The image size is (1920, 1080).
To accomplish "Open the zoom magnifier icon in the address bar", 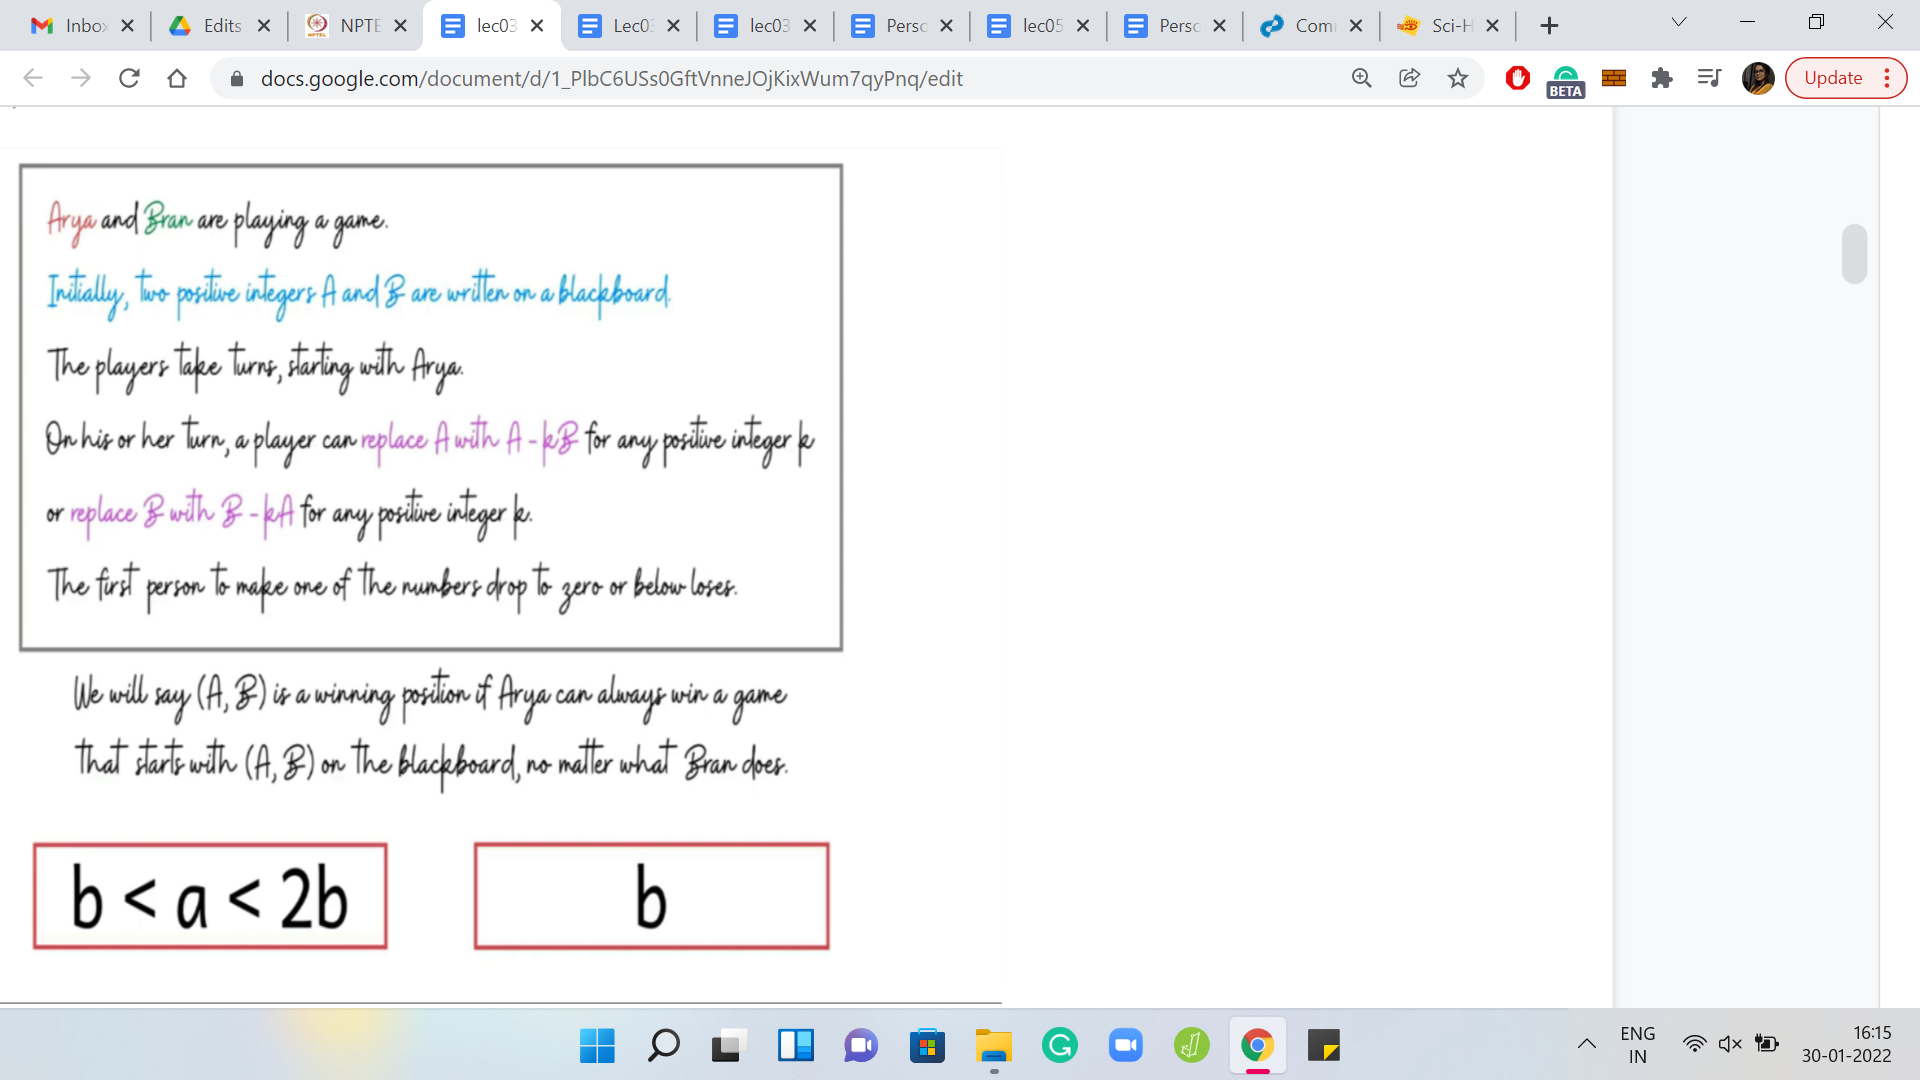I will [1361, 78].
